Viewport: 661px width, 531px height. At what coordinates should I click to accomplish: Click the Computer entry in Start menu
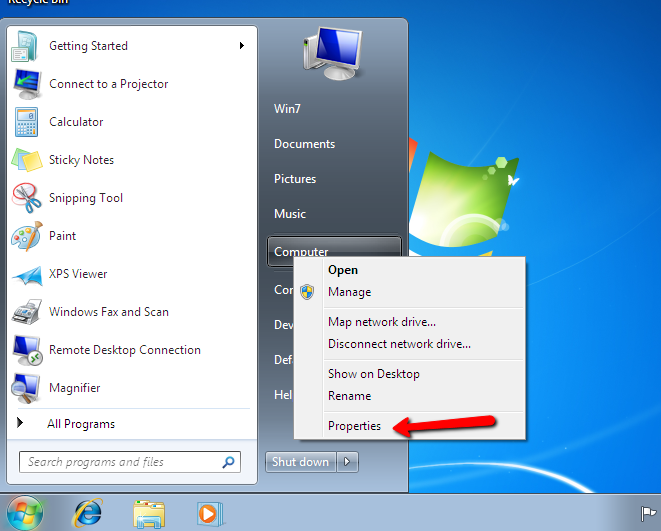coord(334,251)
